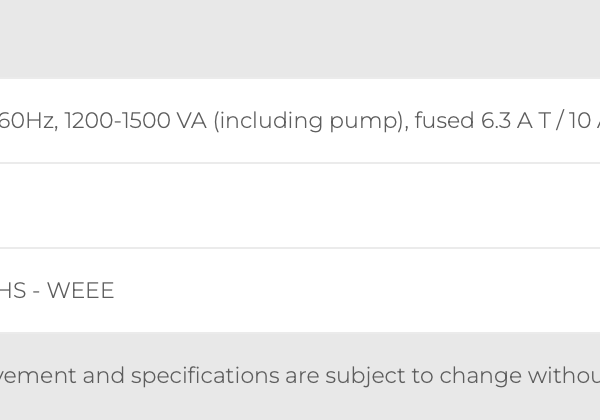Image resolution: width=600 pixels, height=420 pixels.
Task: Click the "WEEE" compliance text
Action: pos(80,290)
